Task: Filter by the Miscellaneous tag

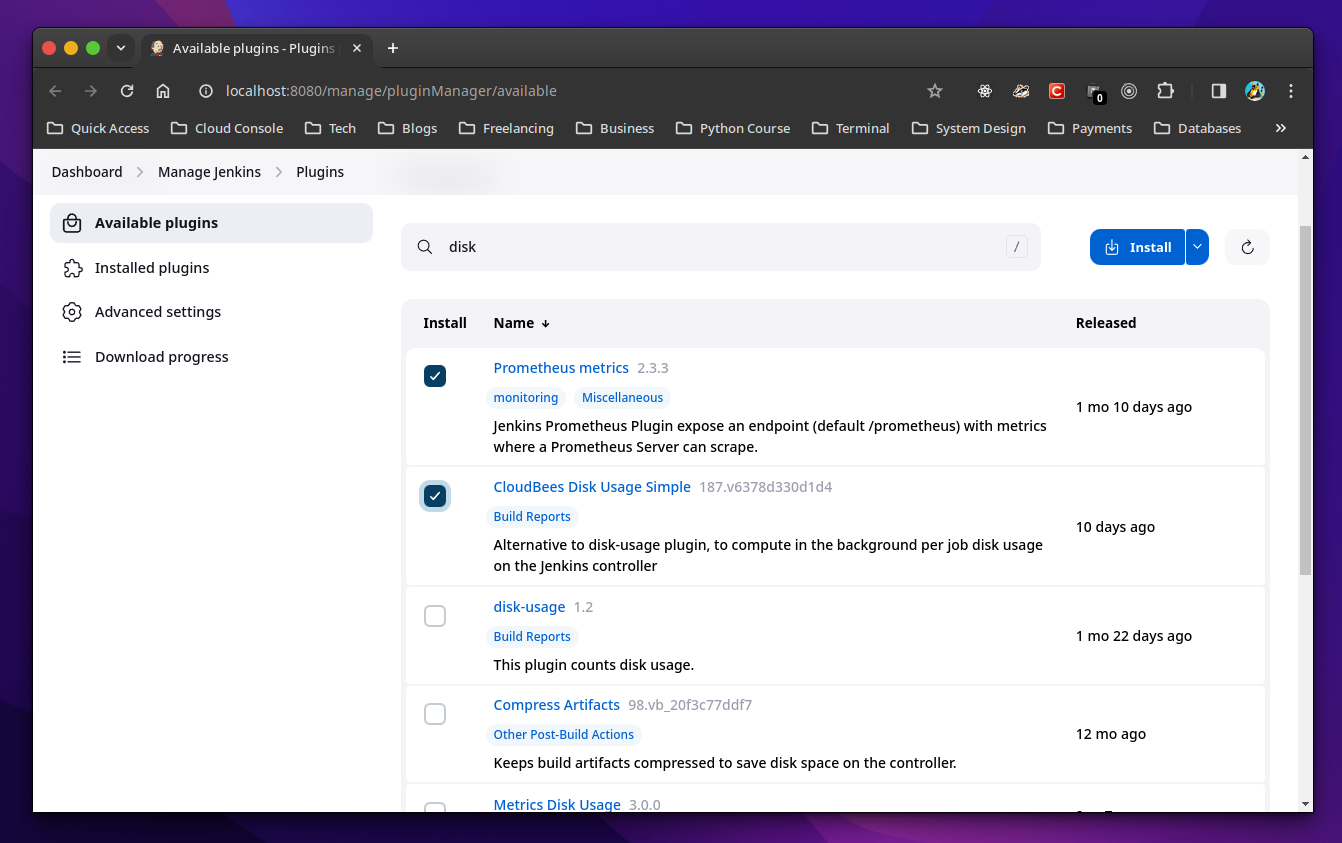Action: tap(622, 398)
